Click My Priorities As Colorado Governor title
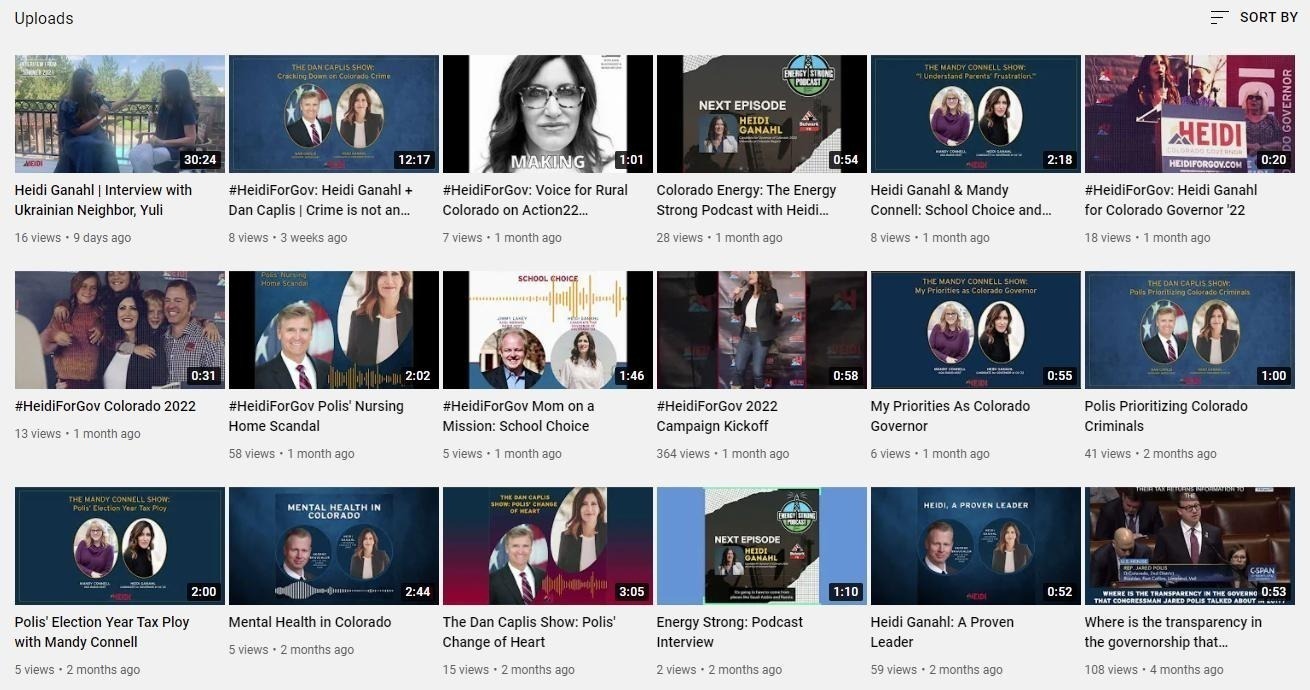 coord(950,416)
